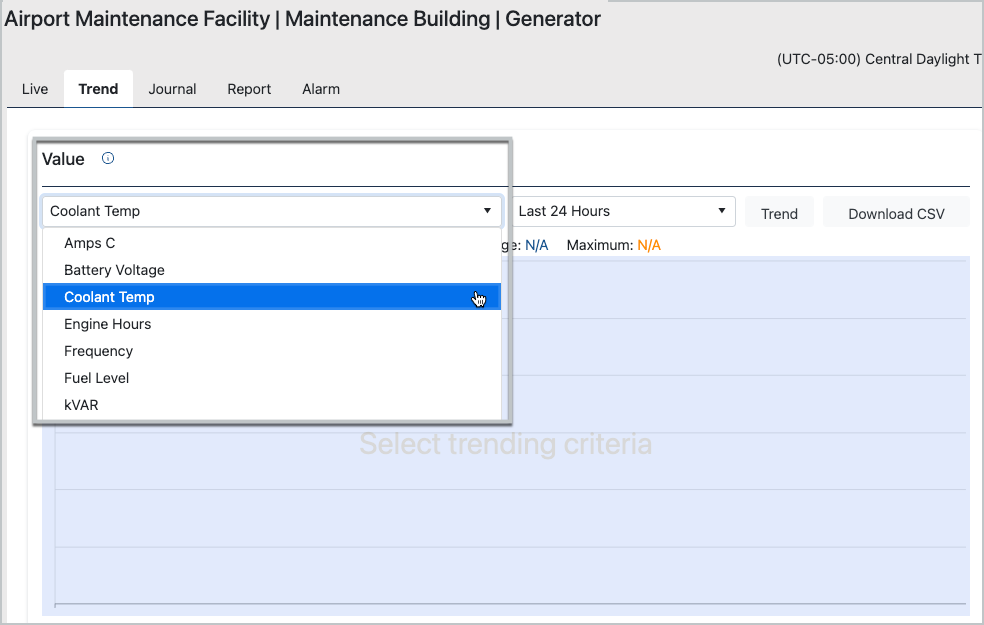Viewport: 984px width, 625px height.
Task: Click the Maximum N/A value
Action: (649, 245)
